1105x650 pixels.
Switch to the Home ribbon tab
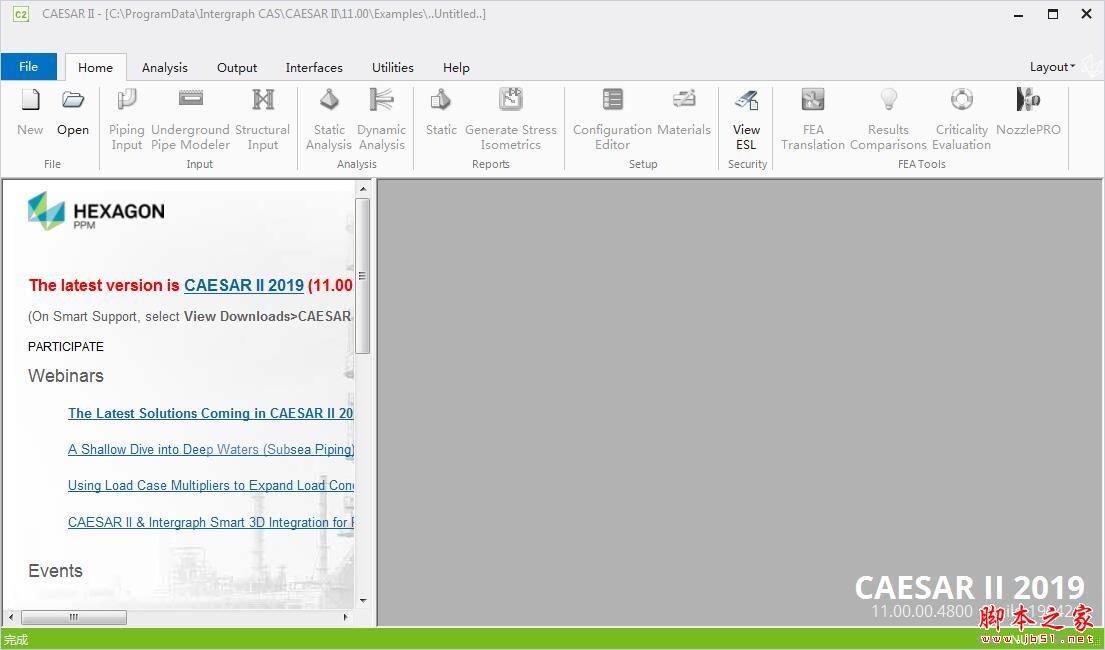(x=95, y=68)
